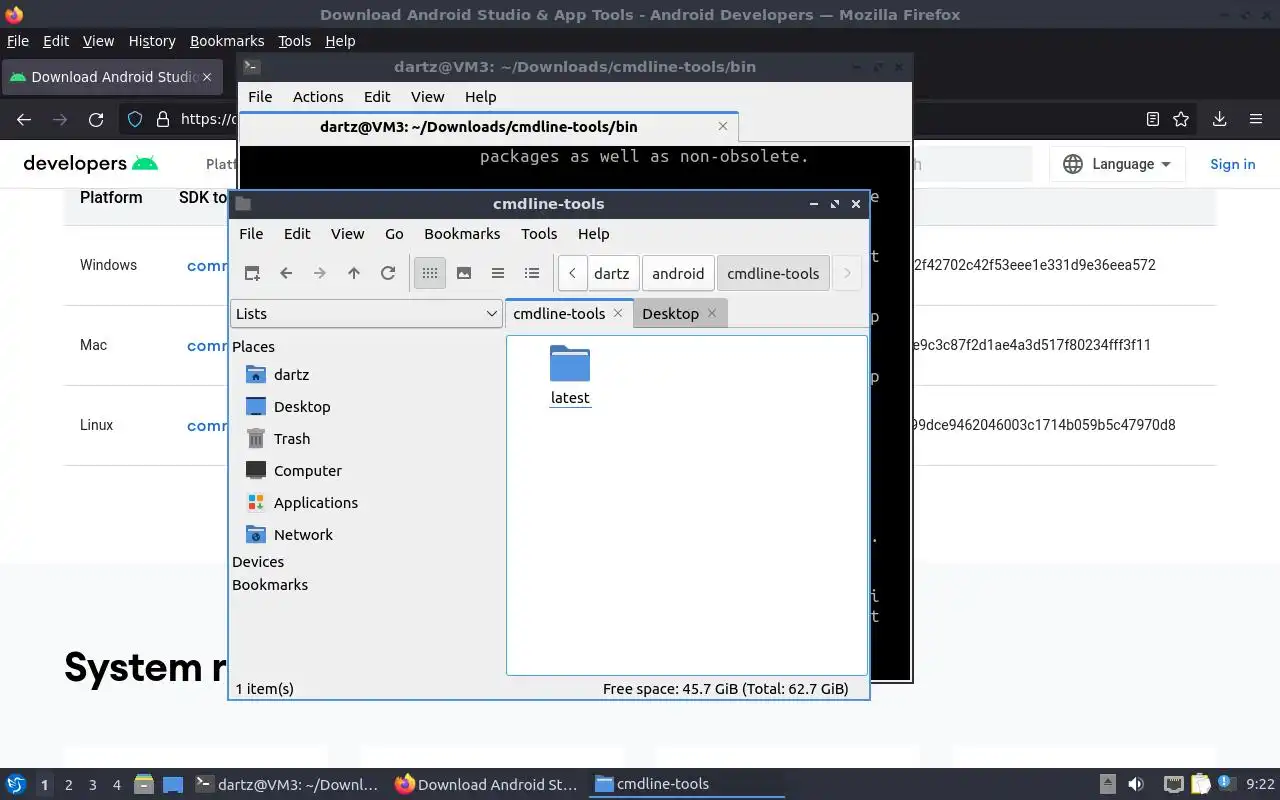Viewport: 1280px width, 800px height.
Task: Open site security padlock icon
Action: (163, 119)
